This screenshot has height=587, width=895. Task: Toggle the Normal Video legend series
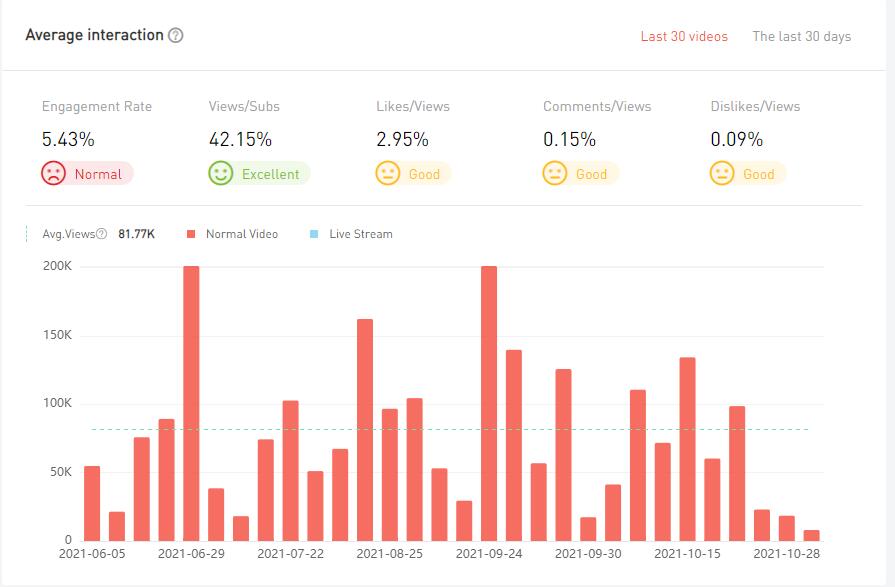(241, 234)
